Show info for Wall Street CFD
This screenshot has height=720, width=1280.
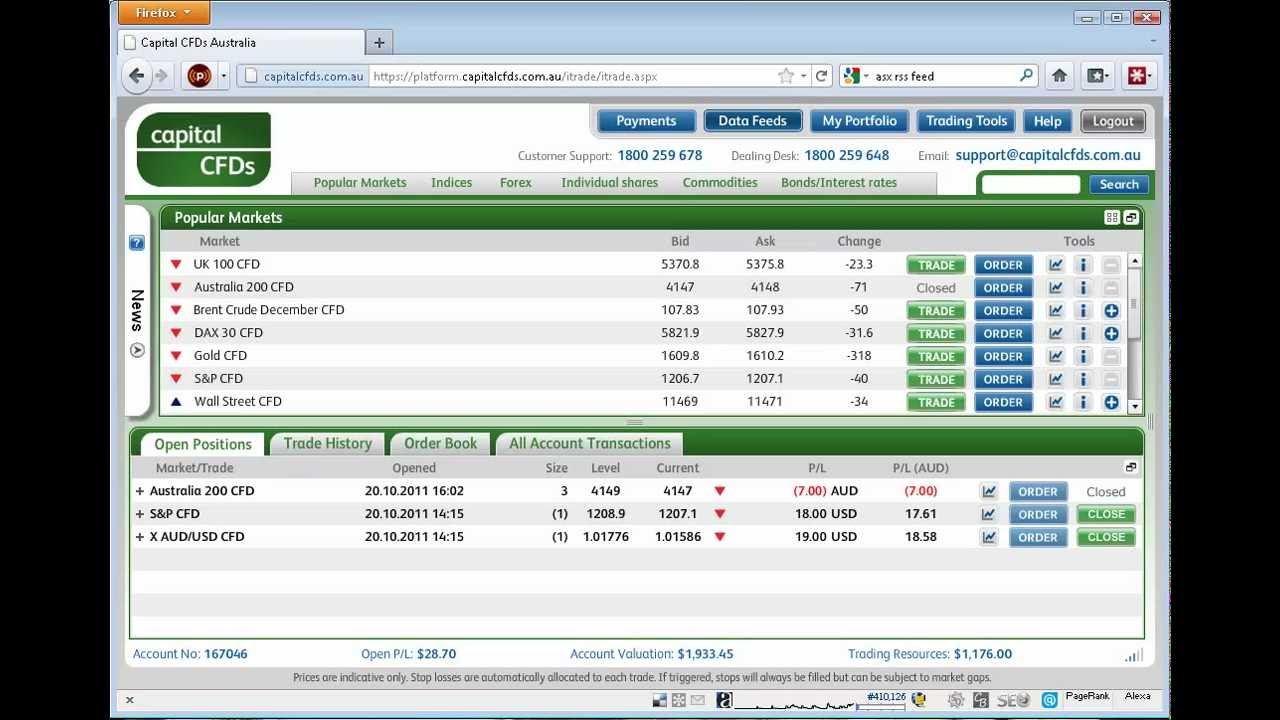[x=1082, y=402]
